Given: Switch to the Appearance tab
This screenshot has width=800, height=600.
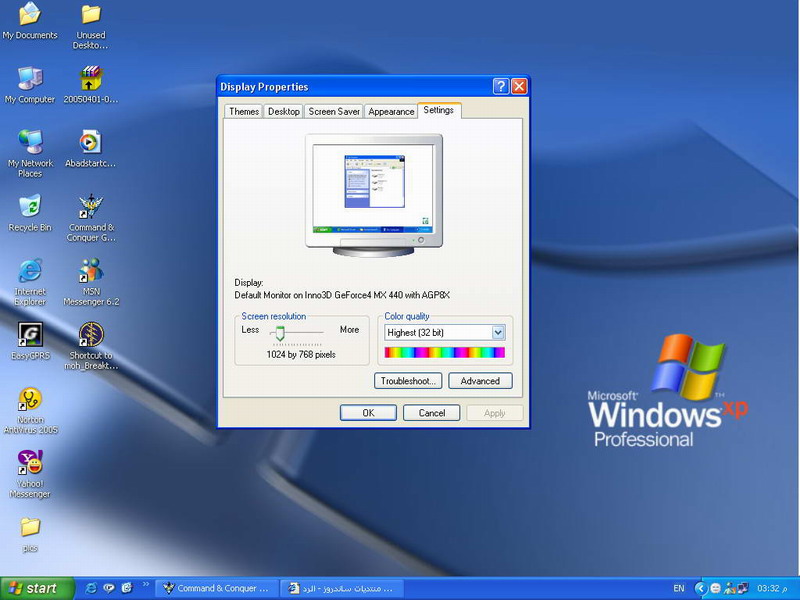Looking at the screenshot, I should pyautogui.click(x=391, y=111).
